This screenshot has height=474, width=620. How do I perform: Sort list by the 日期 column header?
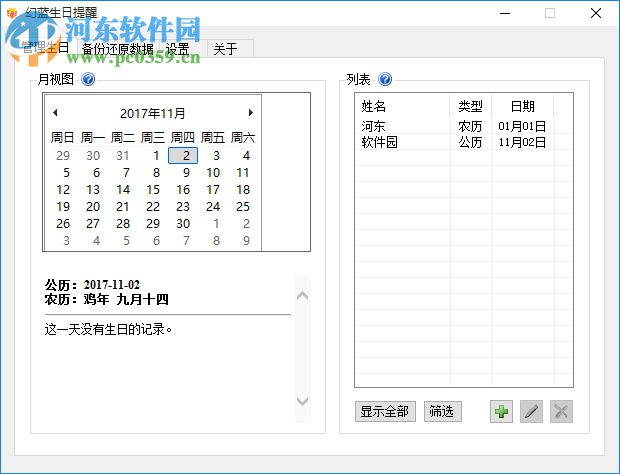(x=523, y=106)
